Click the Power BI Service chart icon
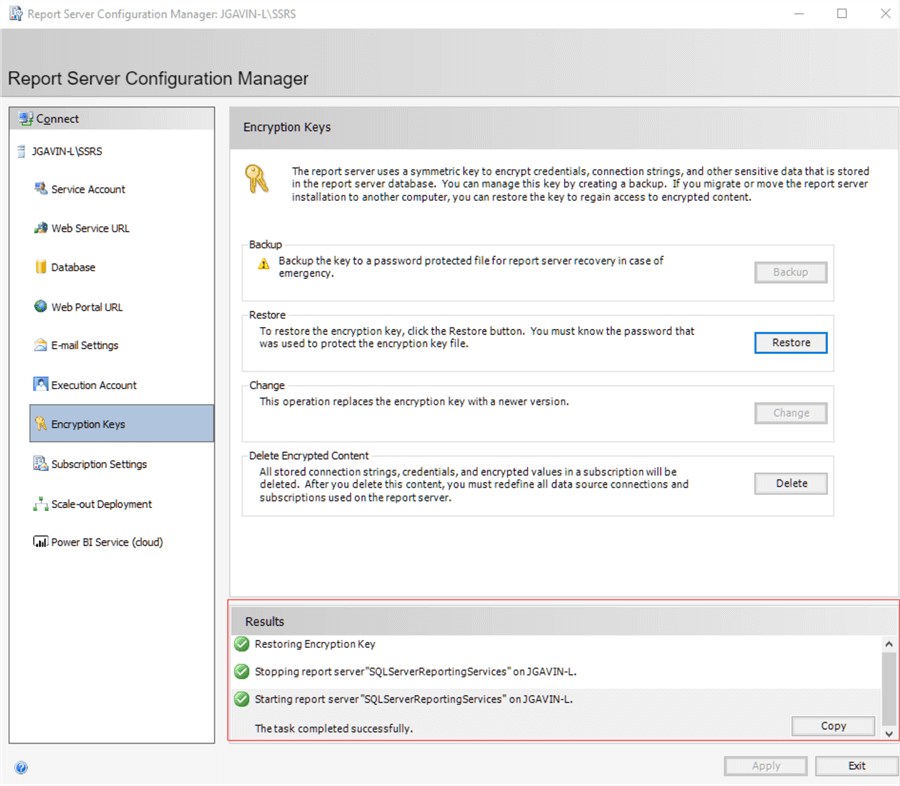The width and height of the screenshot is (900, 786). 40,541
